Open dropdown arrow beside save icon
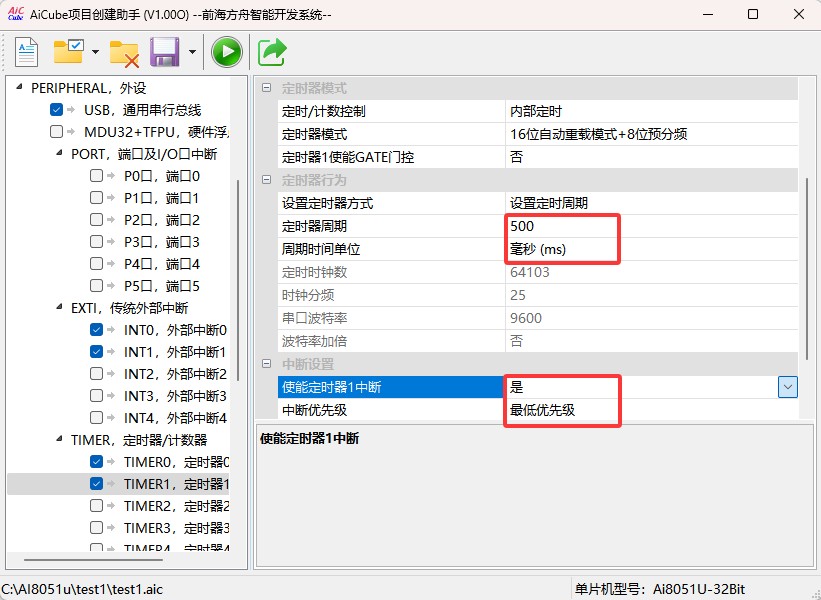Viewport: 821px width, 600px height. [192, 52]
